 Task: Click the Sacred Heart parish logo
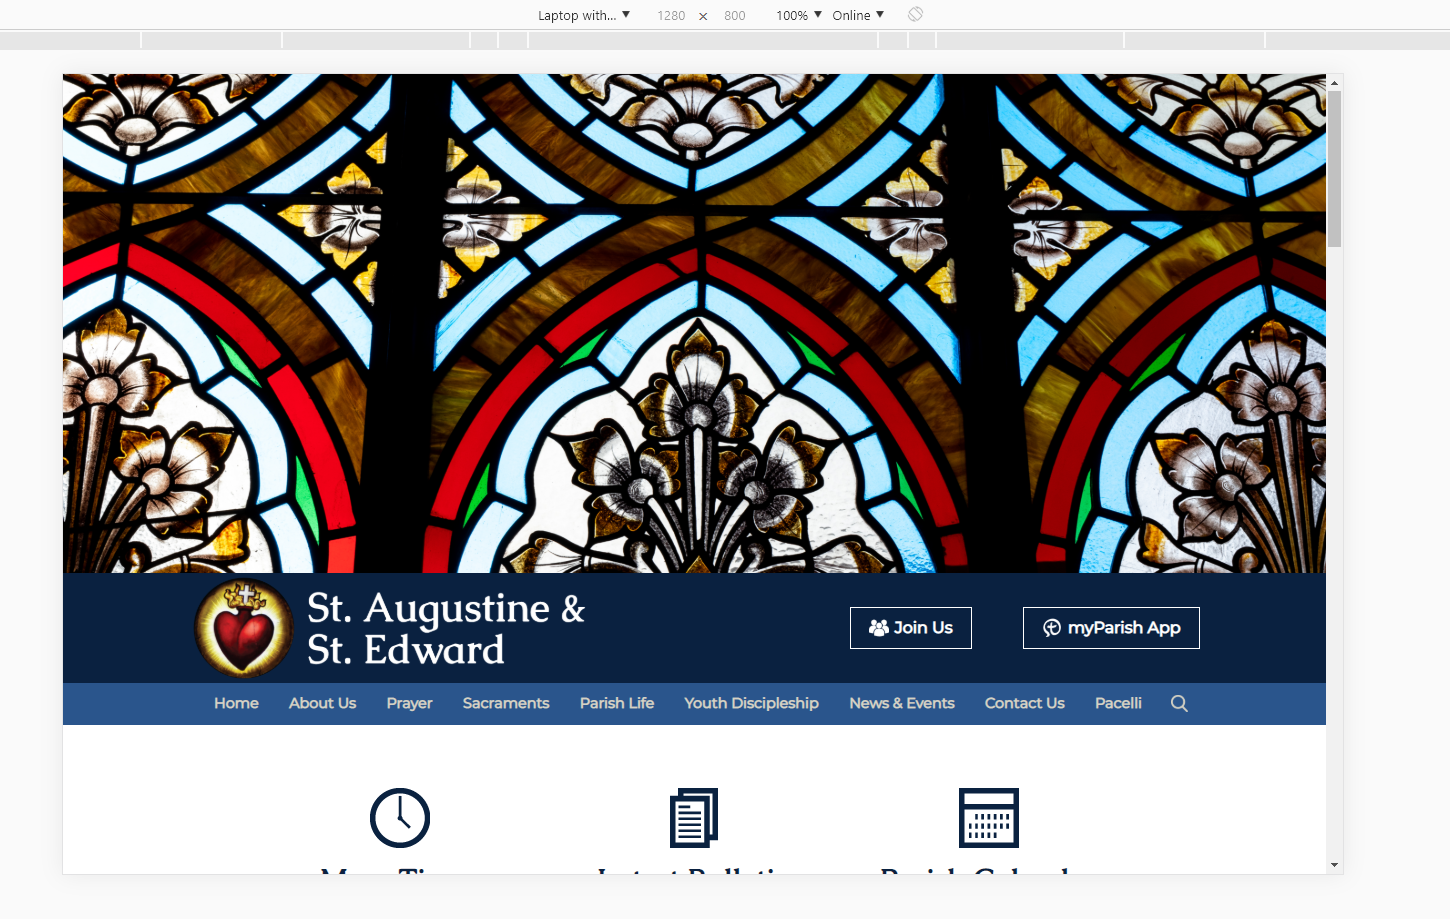(243, 628)
